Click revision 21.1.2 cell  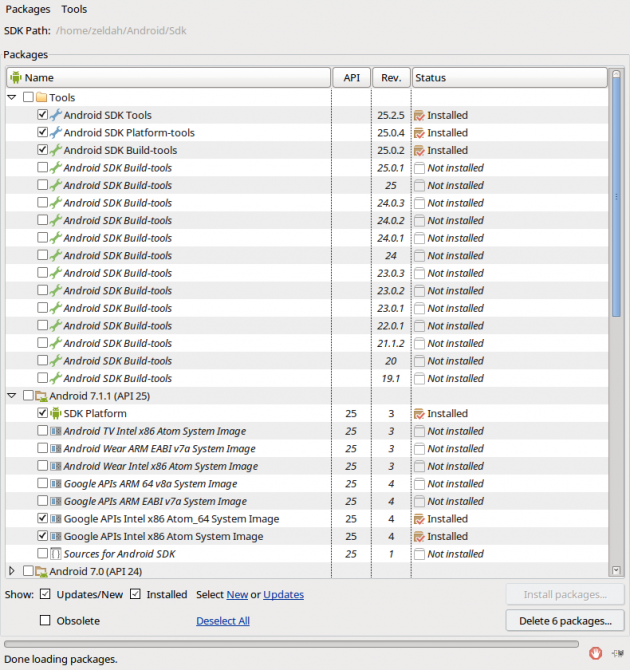tap(391, 343)
